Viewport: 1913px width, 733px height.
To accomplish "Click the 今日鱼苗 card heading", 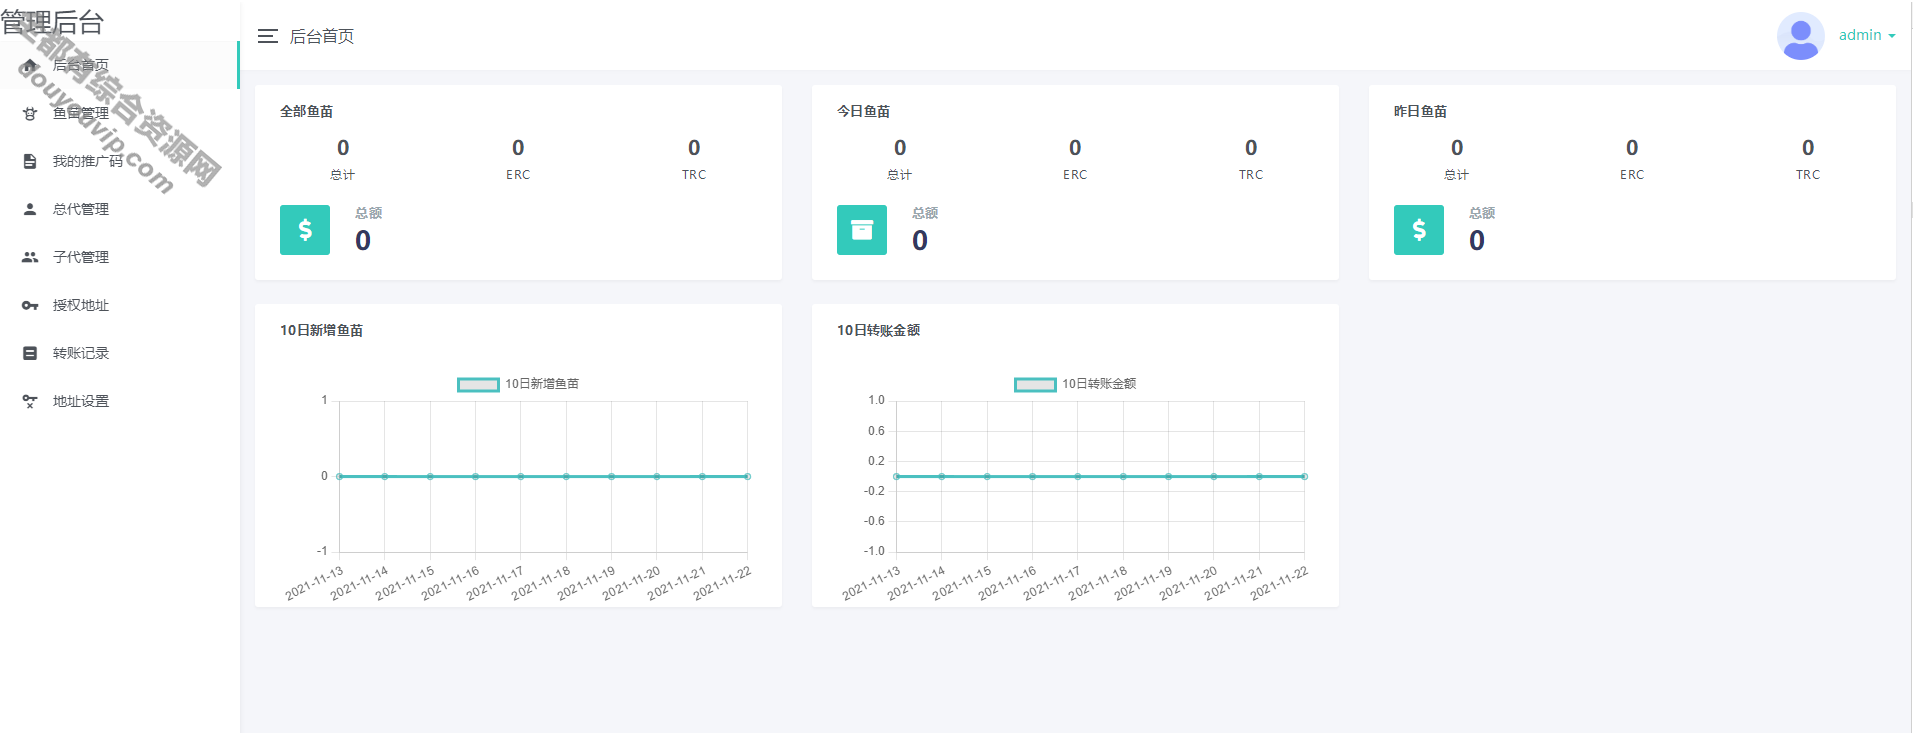I will pos(864,111).
